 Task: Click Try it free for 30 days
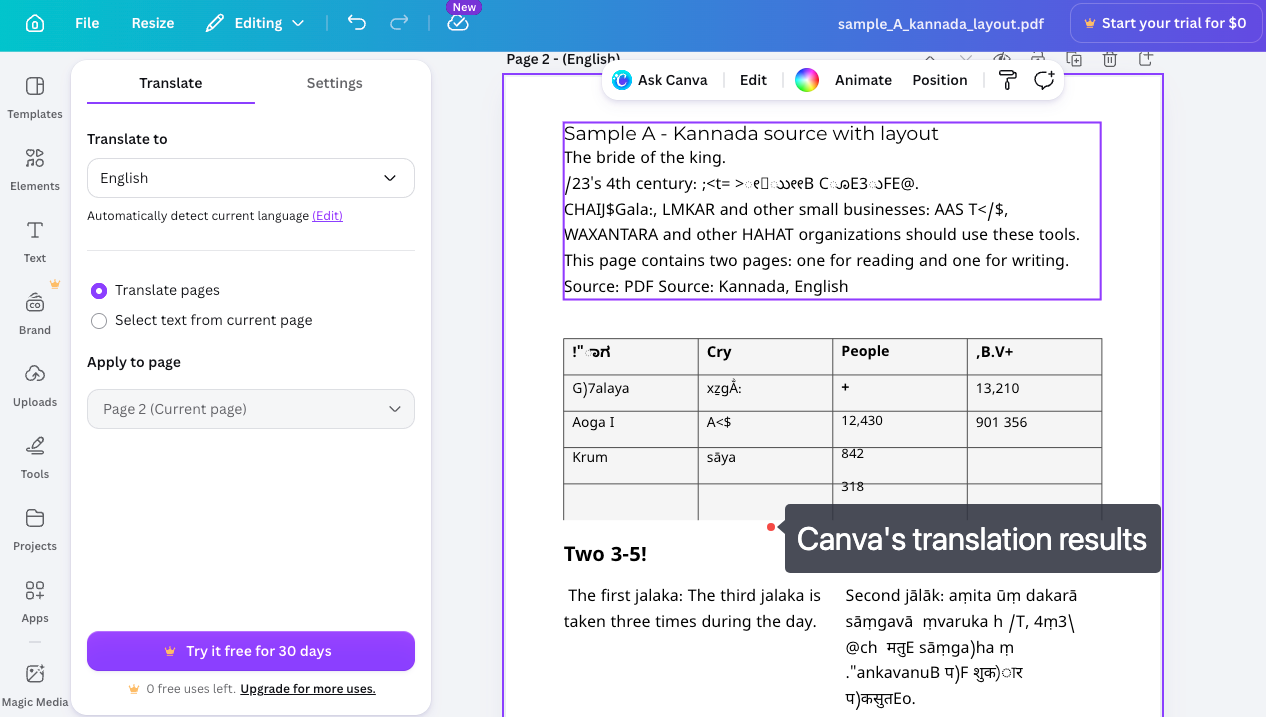(x=251, y=651)
